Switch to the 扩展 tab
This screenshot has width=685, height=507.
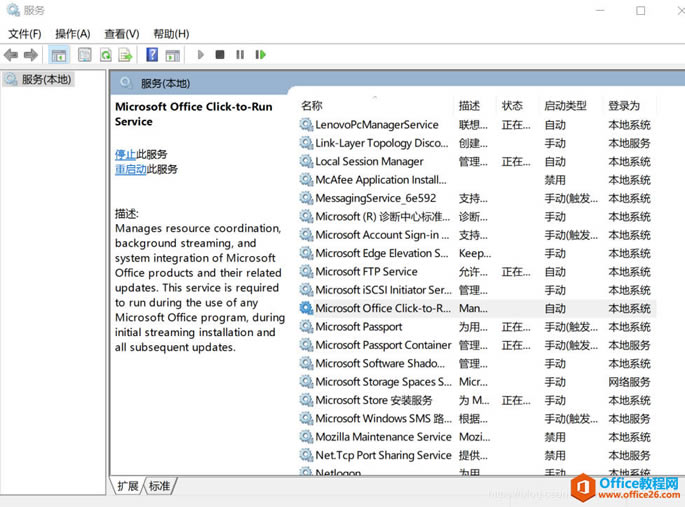[128, 486]
